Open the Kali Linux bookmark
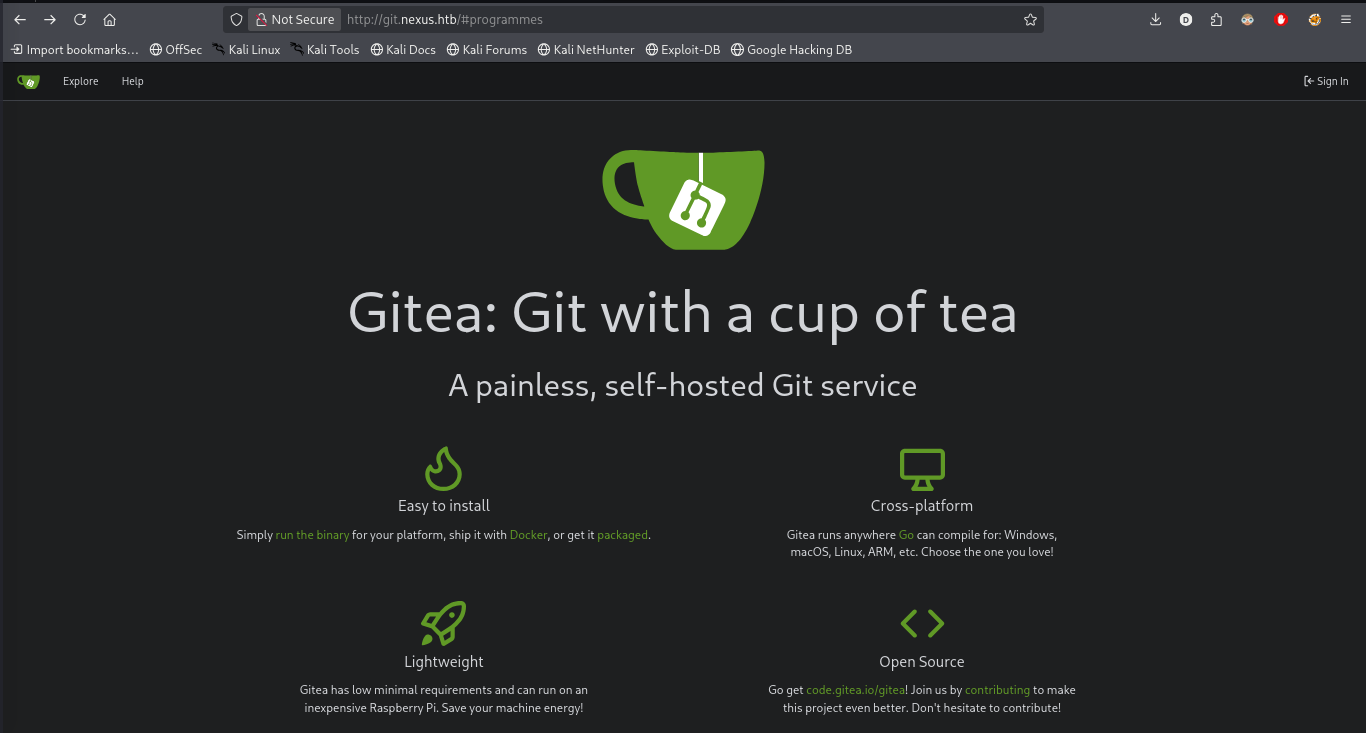 [246, 49]
